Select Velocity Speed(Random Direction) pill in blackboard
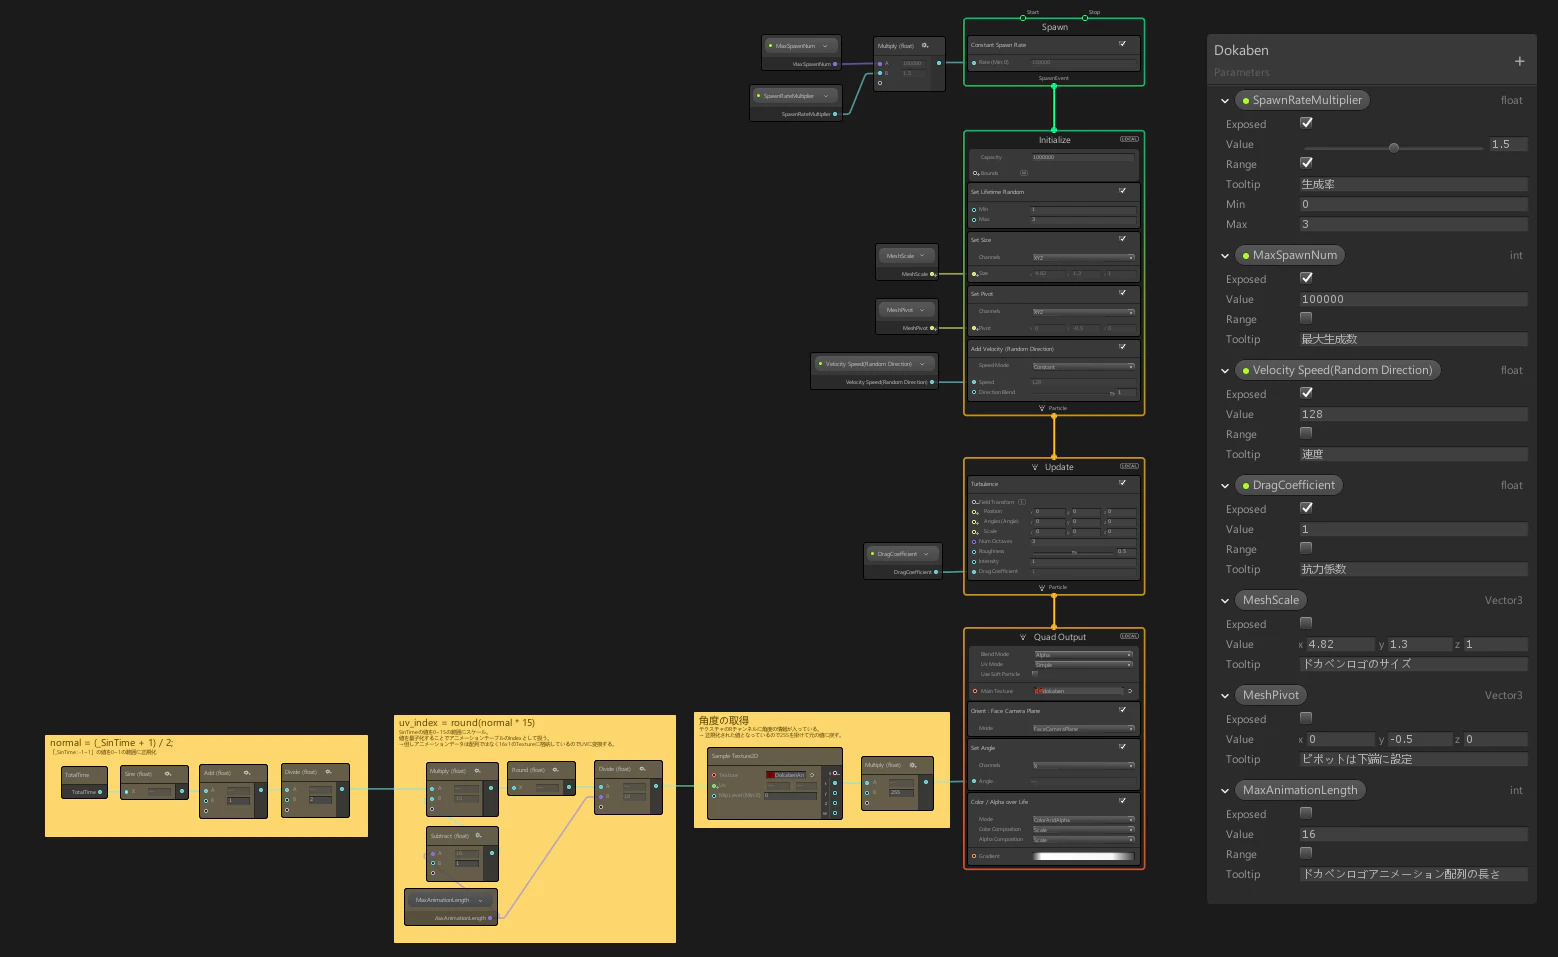 coord(1338,370)
